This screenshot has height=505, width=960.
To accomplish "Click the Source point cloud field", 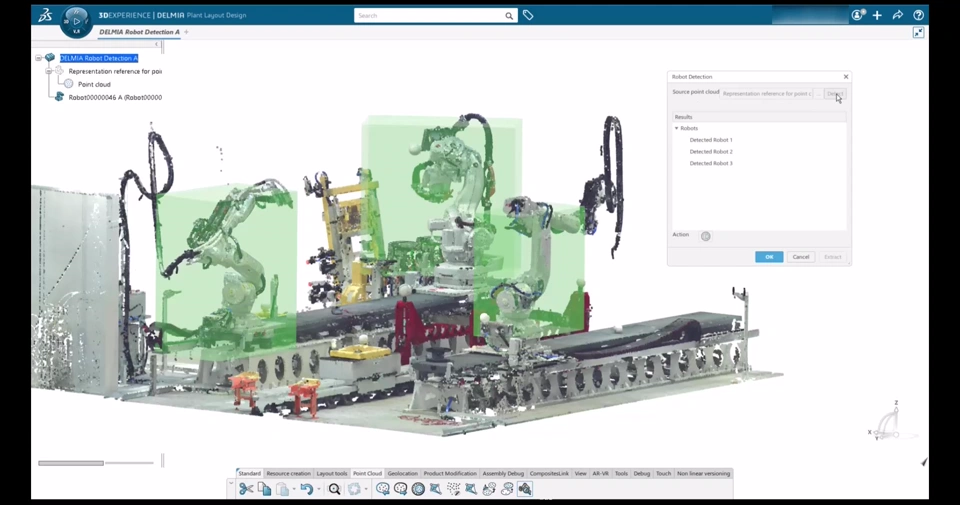I will [767, 94].
